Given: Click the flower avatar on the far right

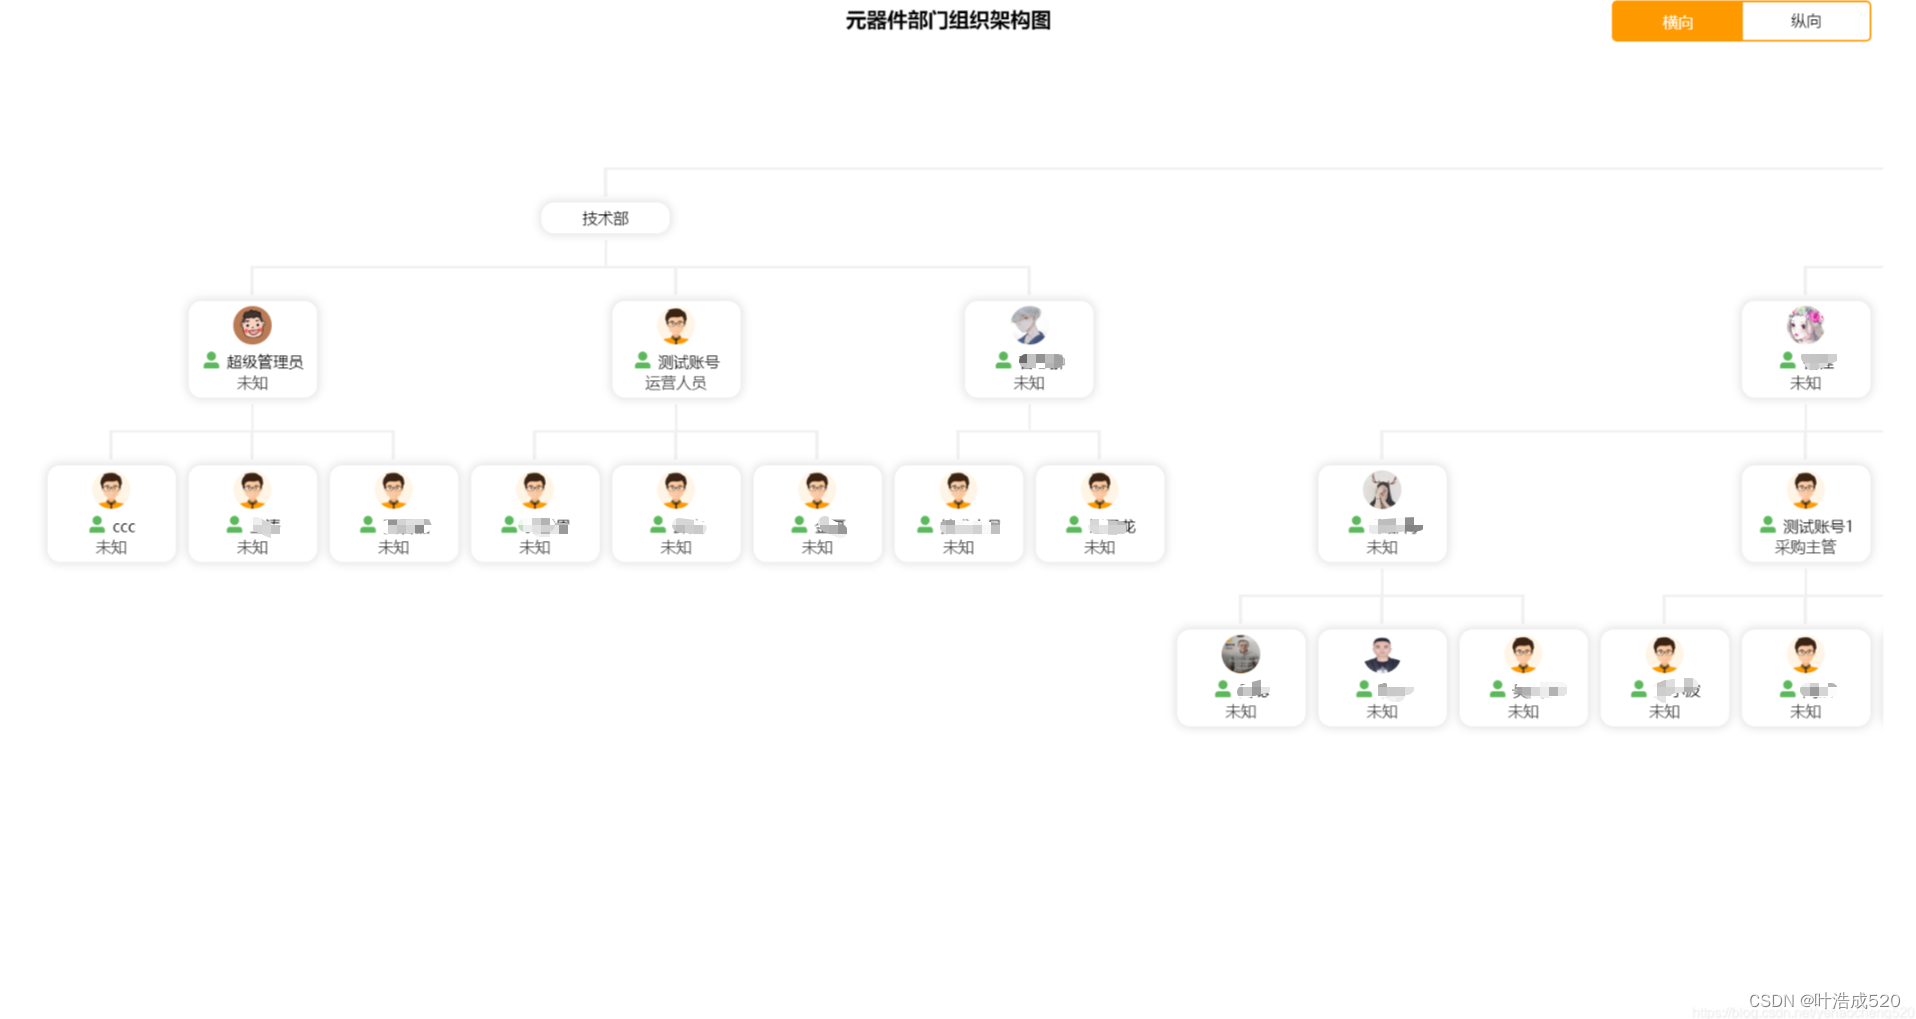Looking at the screenshot, I should 1805,325.
